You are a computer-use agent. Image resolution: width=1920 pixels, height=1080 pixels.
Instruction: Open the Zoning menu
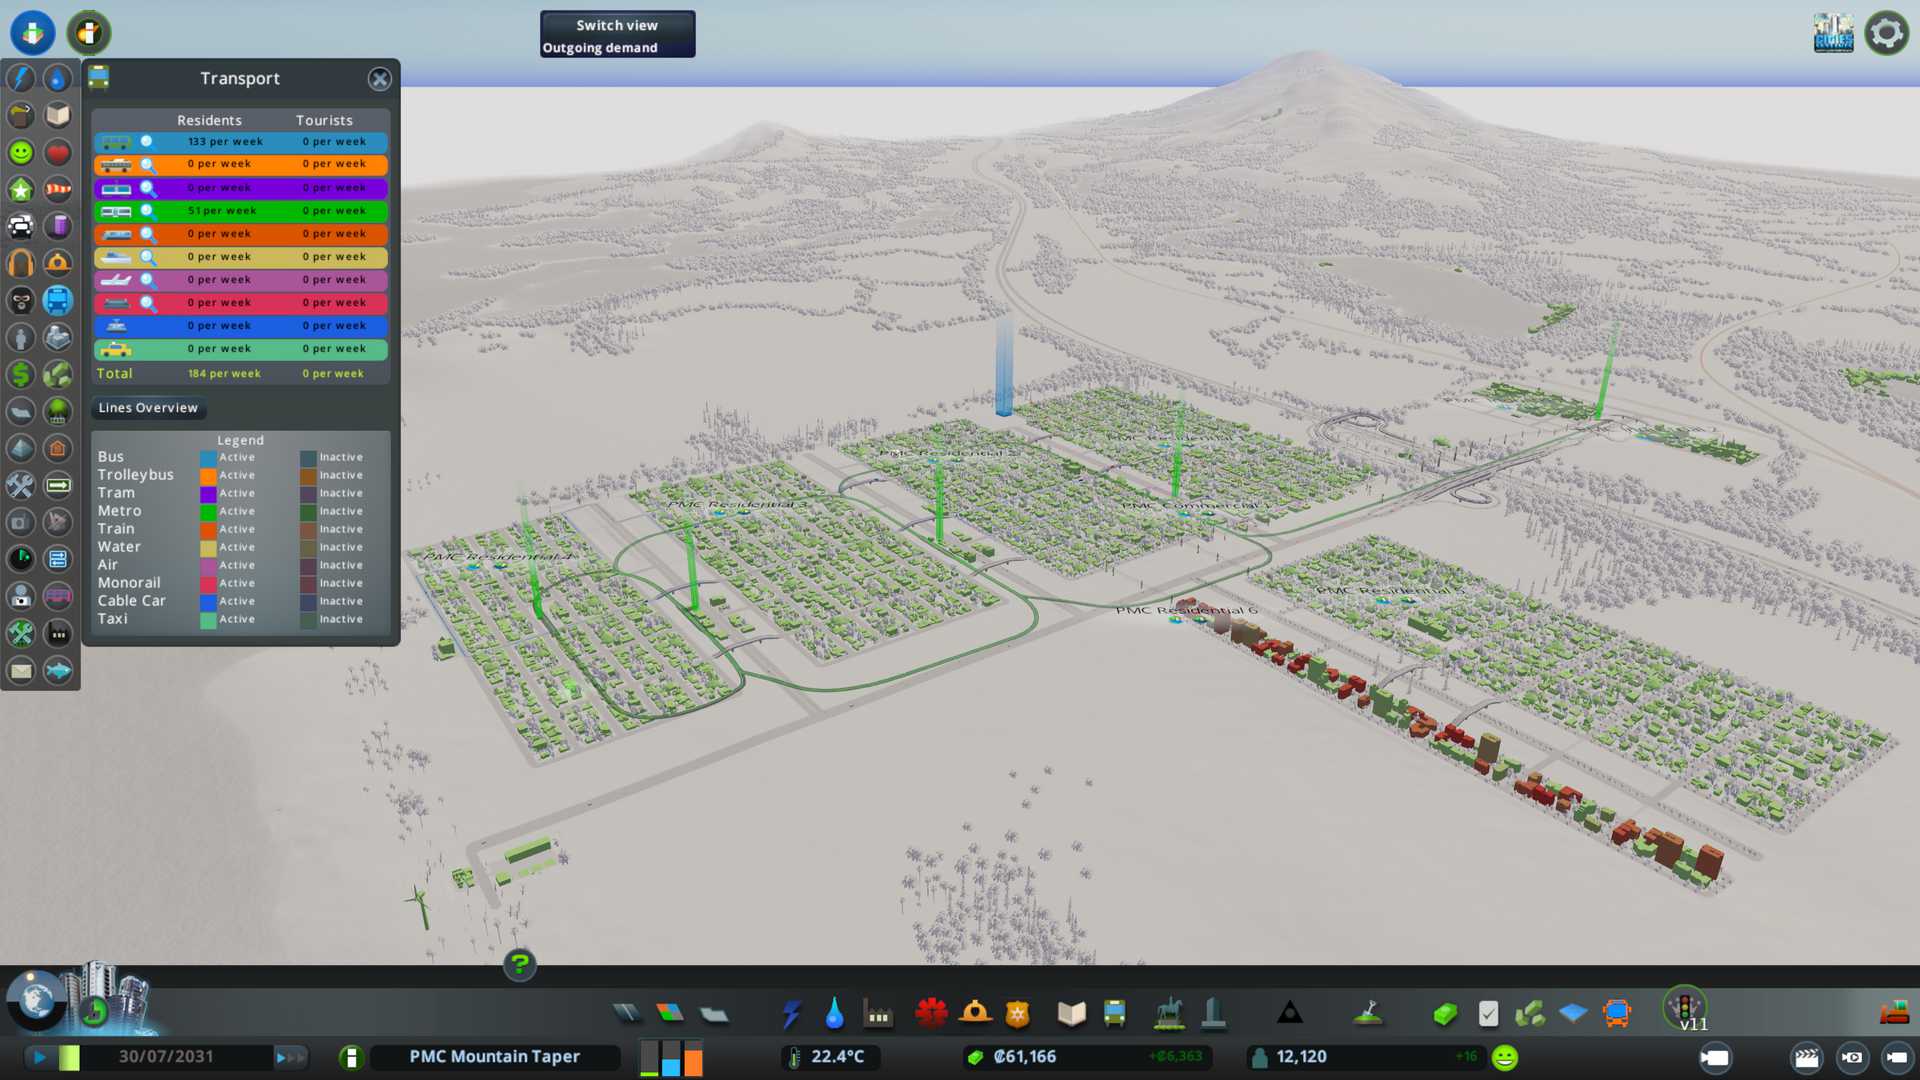(x=670, y=1014)
